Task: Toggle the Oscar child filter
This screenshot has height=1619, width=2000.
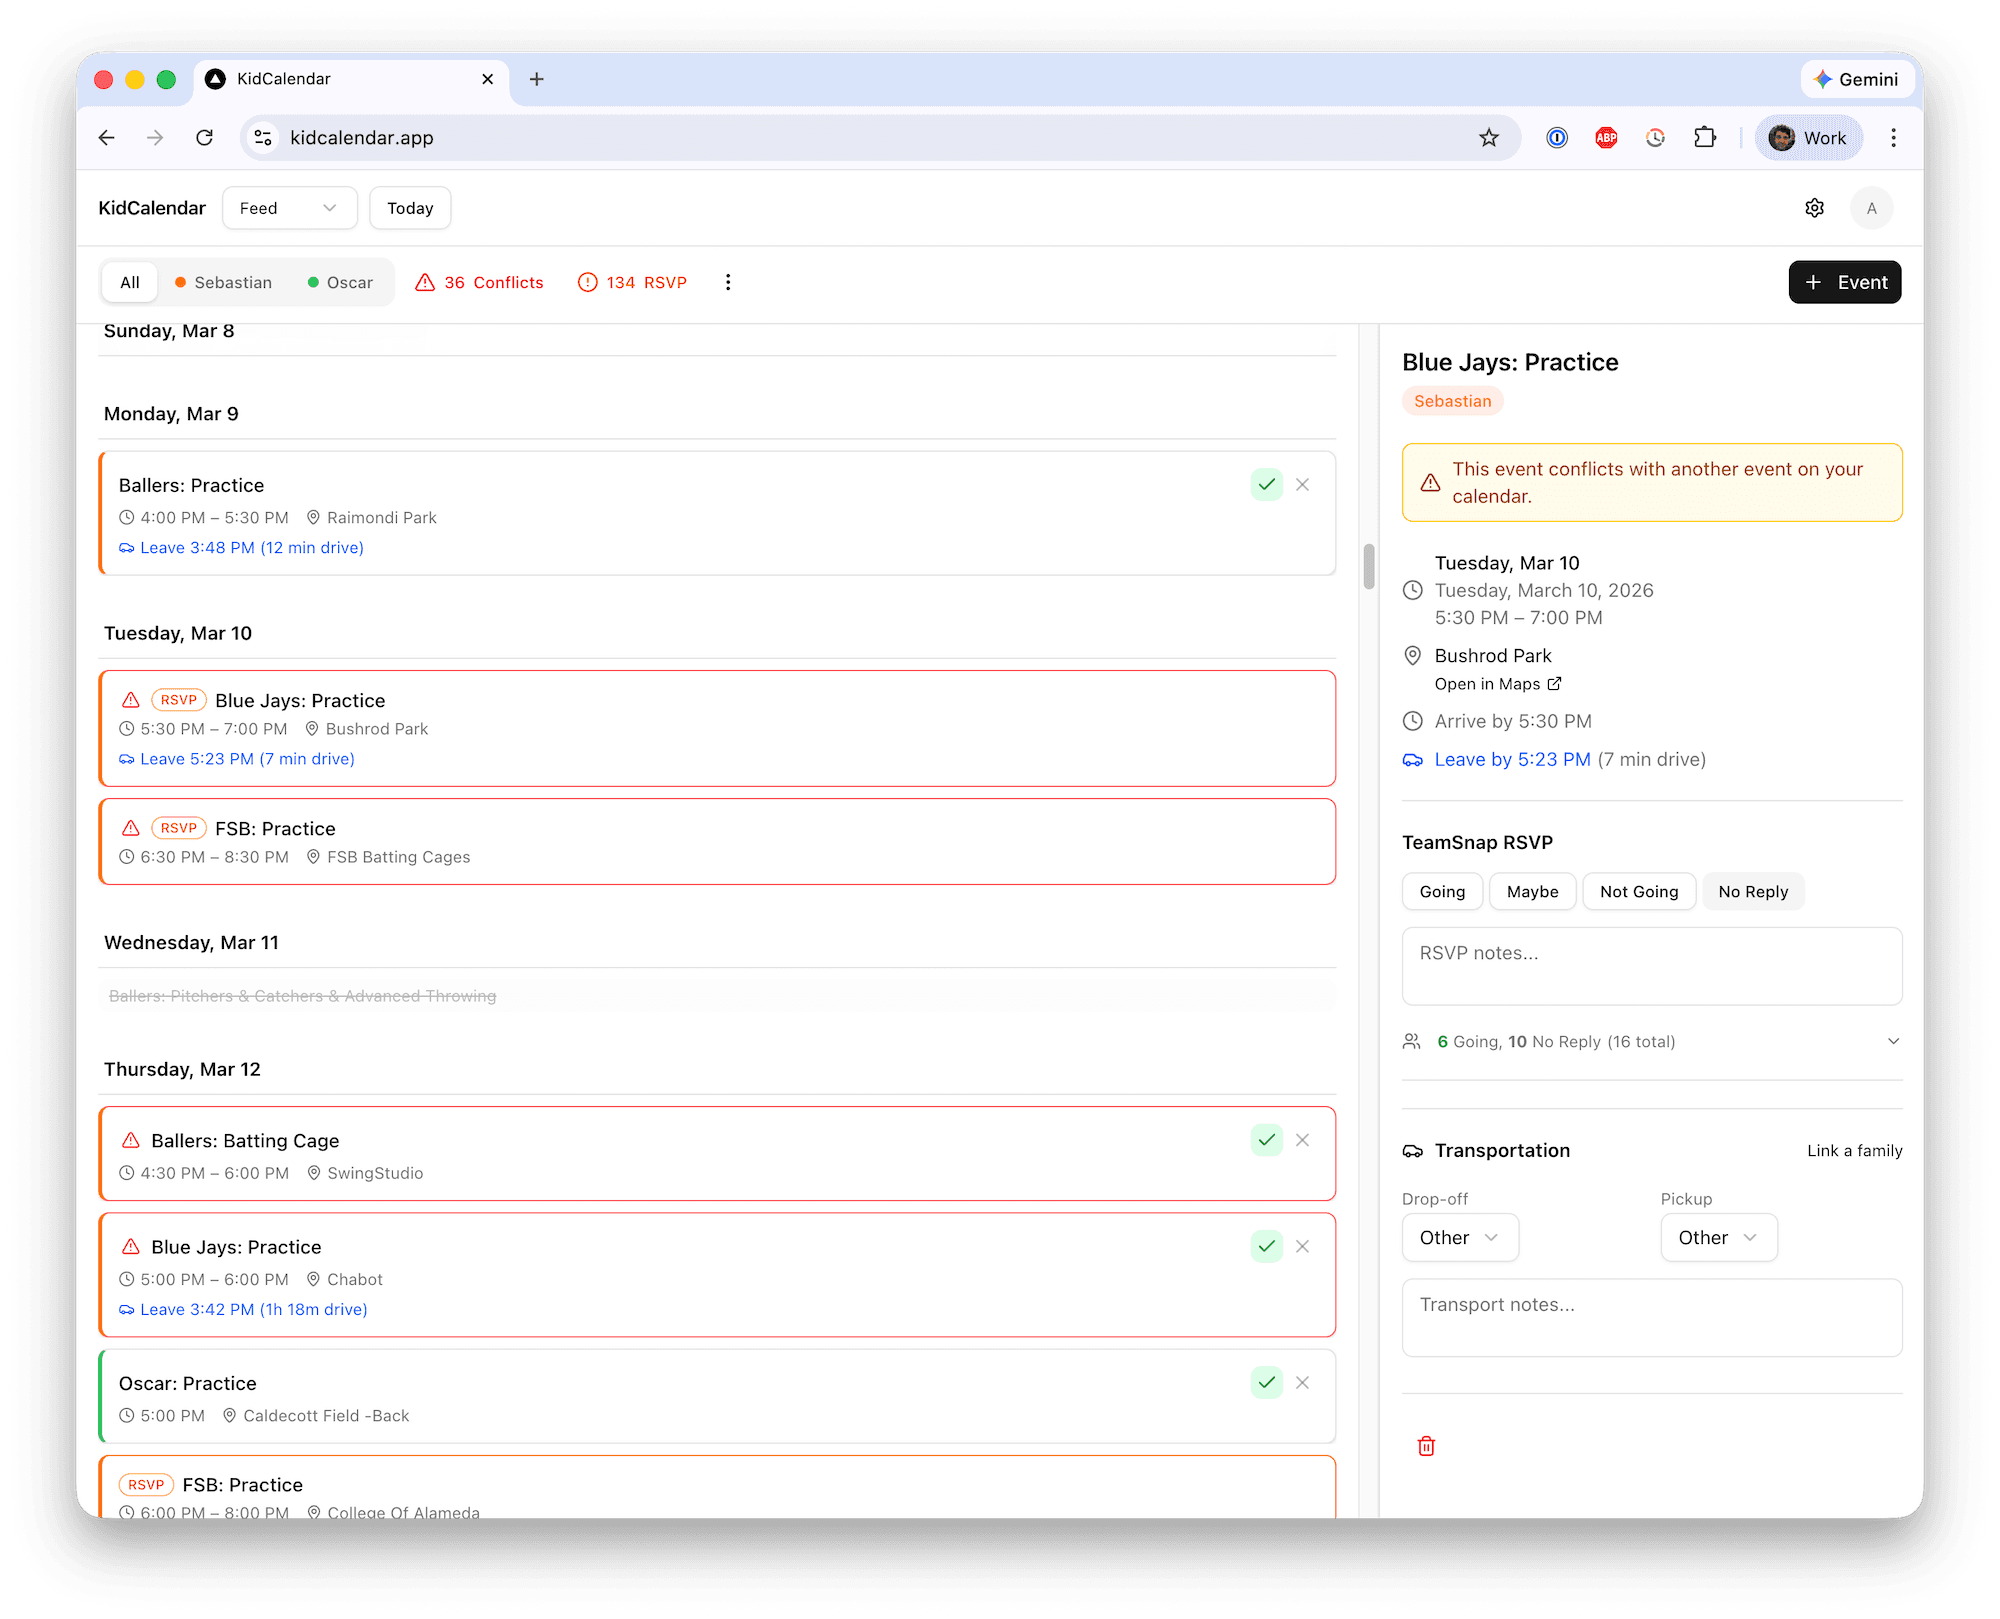Action: point(340,282)
